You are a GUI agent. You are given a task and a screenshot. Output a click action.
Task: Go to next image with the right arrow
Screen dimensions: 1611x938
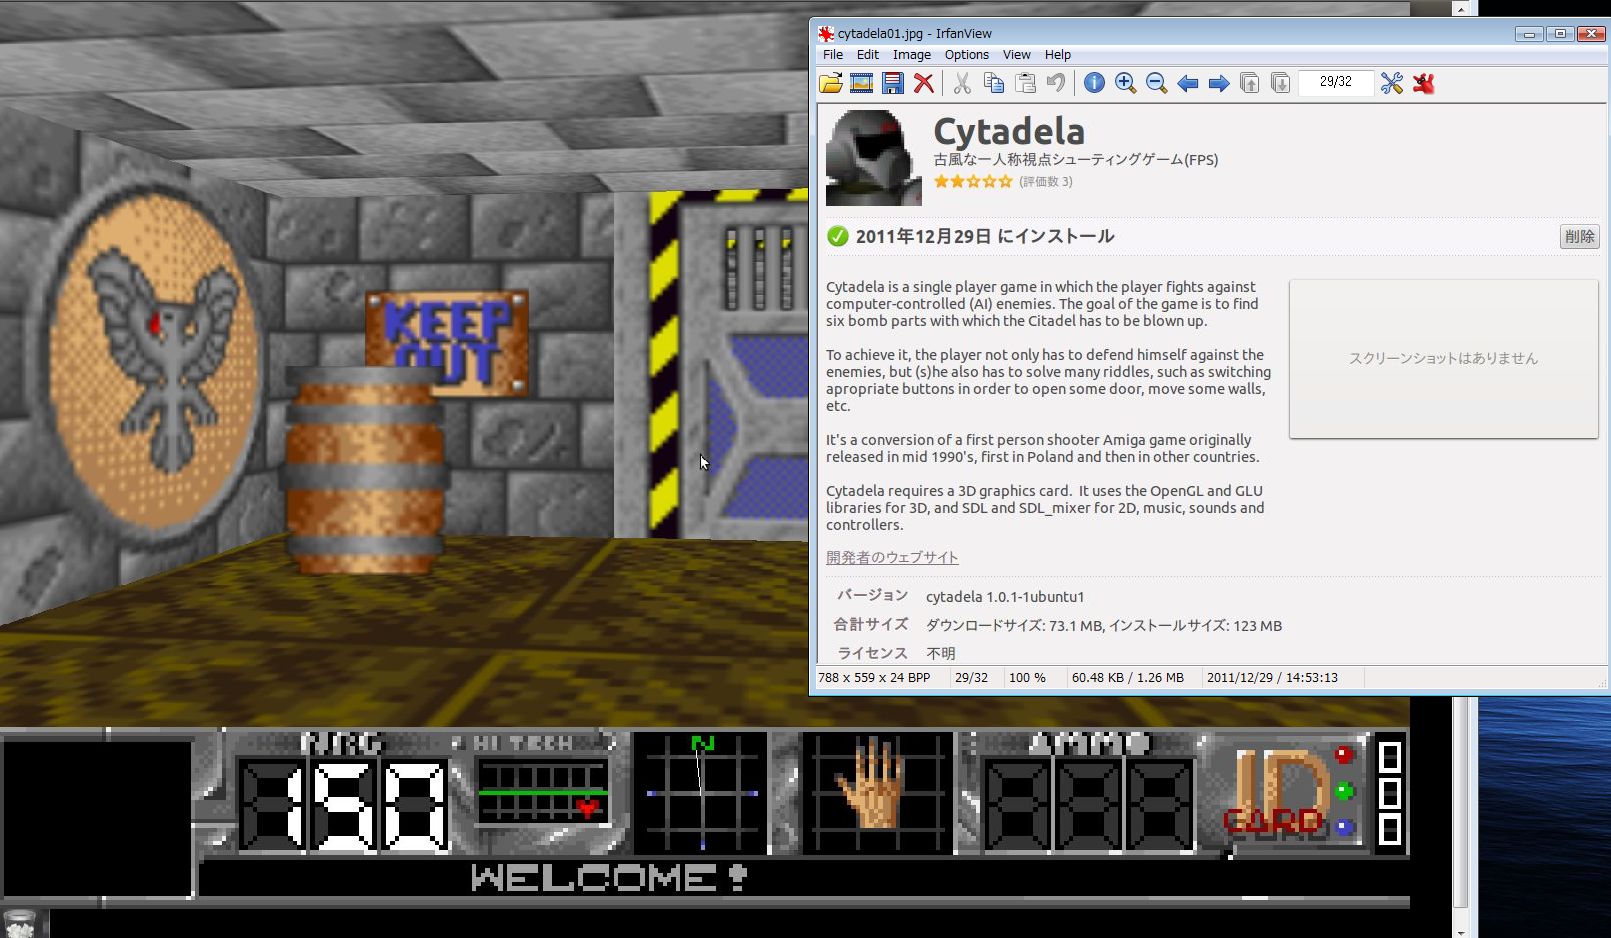point(1218,83)
